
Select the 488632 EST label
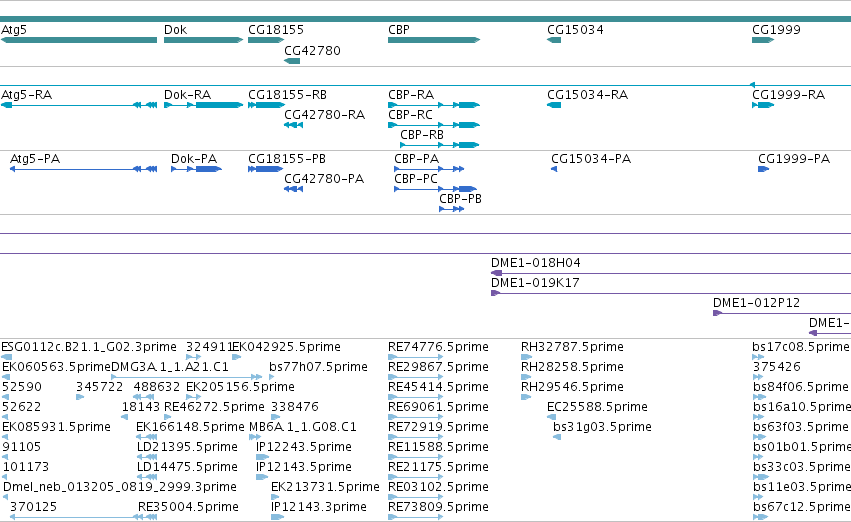click(156, 387)
